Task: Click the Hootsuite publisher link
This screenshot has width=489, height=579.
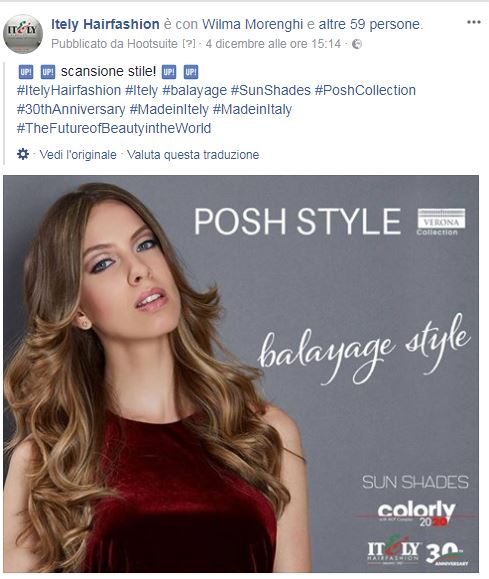Action: 152,44
